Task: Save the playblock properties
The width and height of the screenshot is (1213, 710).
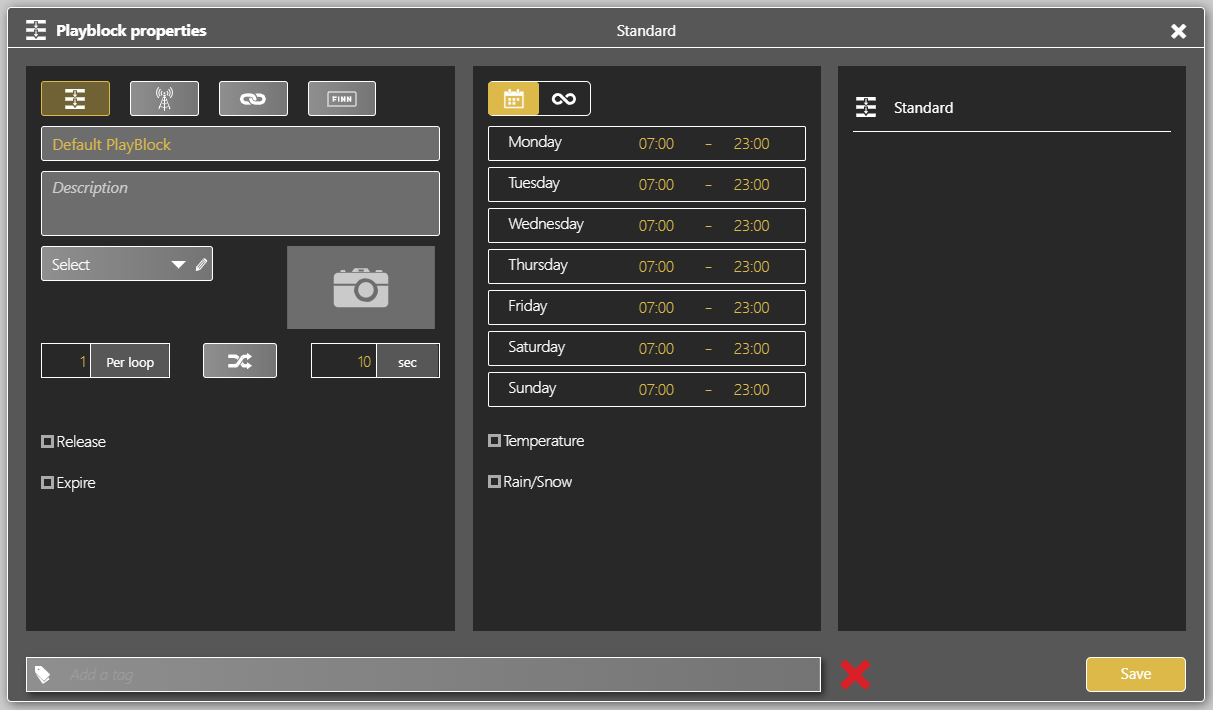Action: 1136,674
